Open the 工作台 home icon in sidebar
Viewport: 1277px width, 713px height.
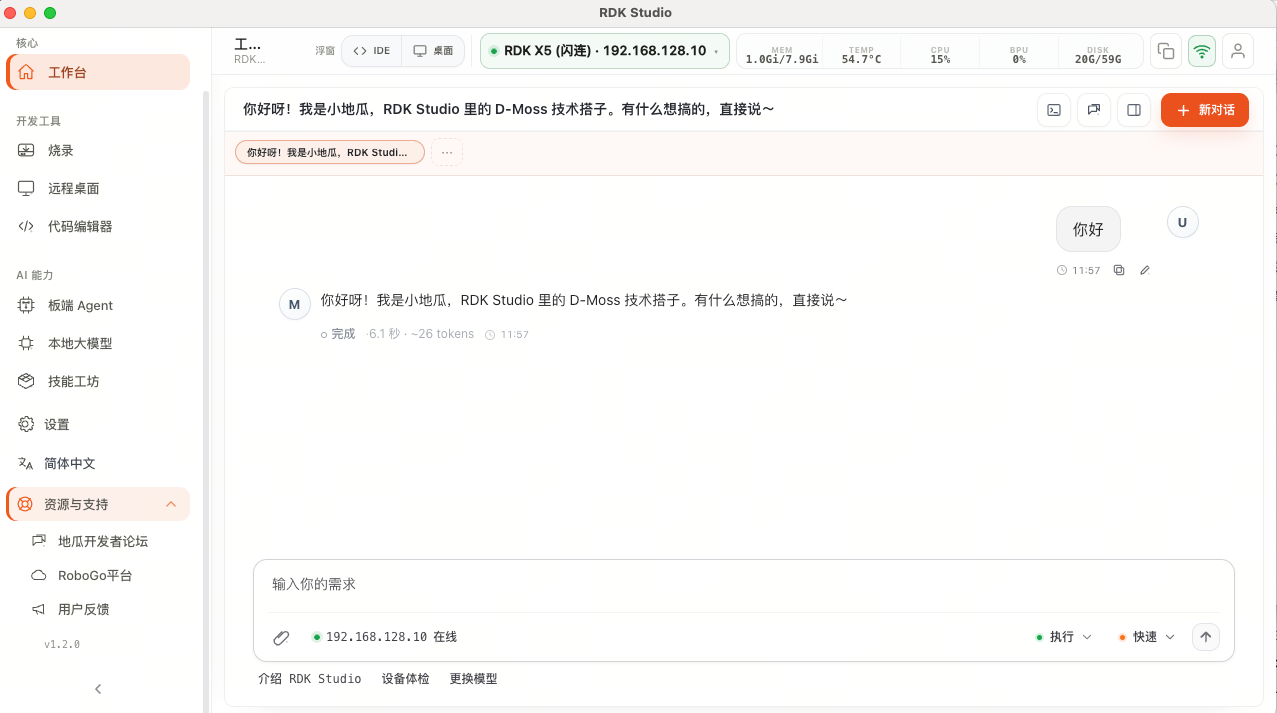[x=26, y=72]
